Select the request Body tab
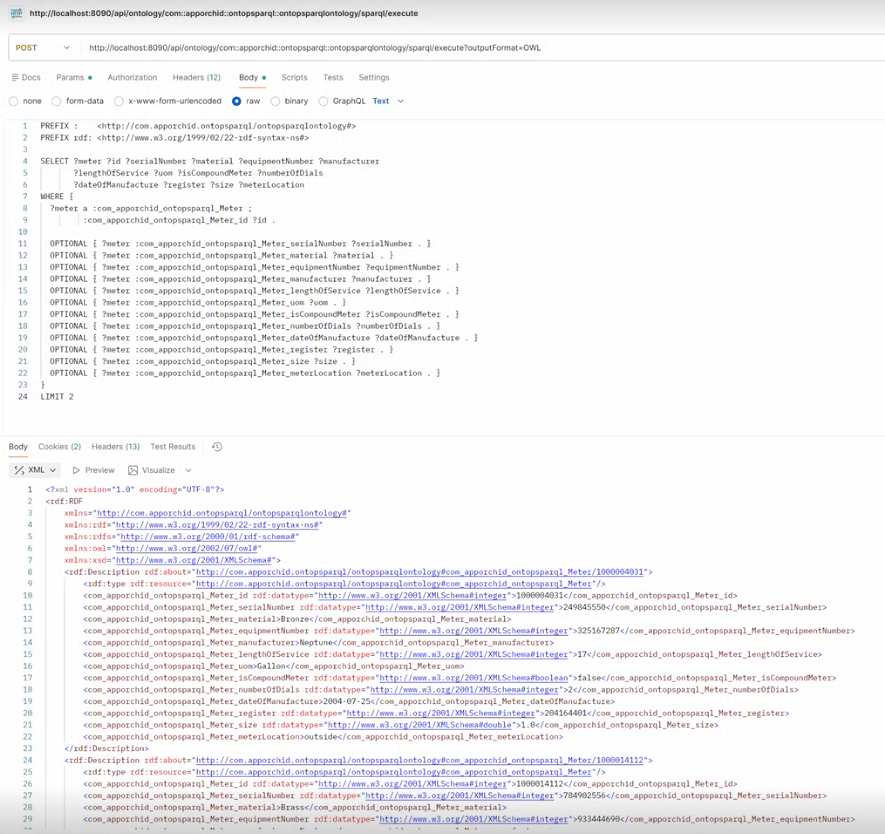 (x=252, y=77)
